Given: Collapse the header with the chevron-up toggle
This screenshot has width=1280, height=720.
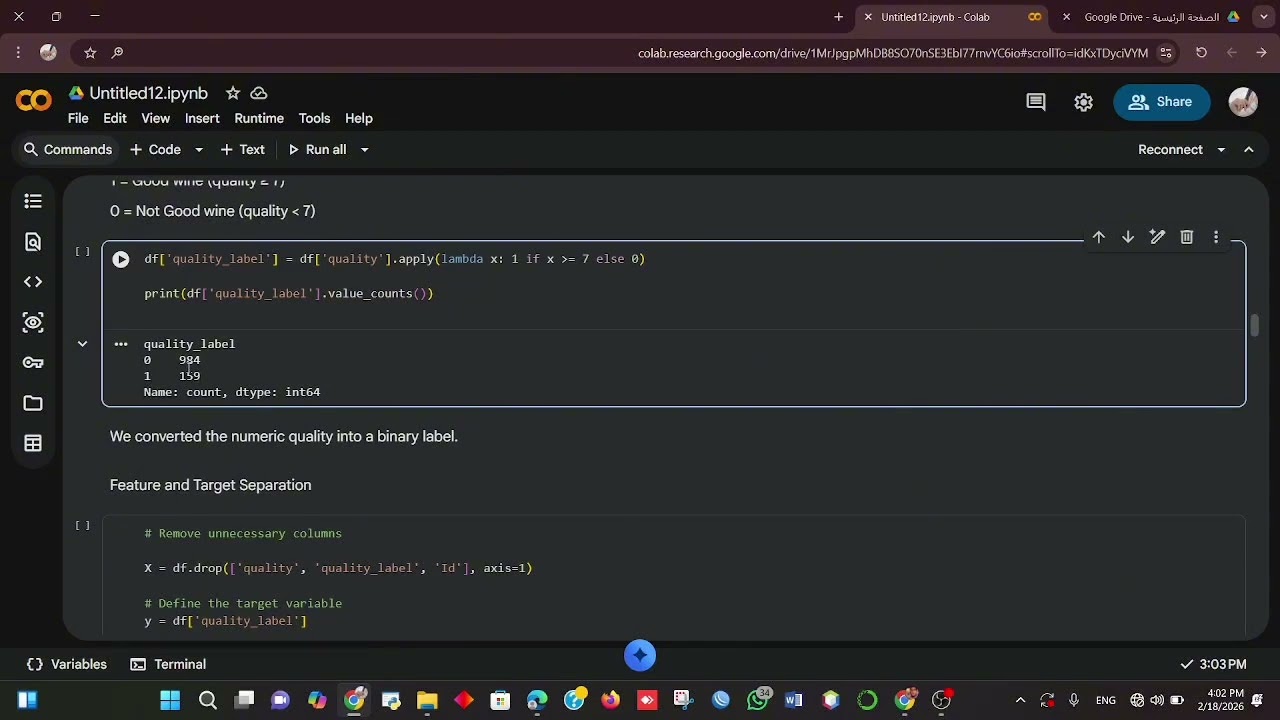Looking at the screenshot, I should [1249, 150].
